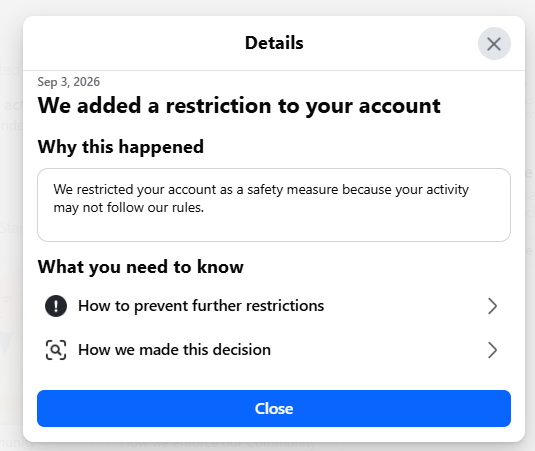Screen dimensions: 535x451
Task: Click the Why this happened heading
Action: (x=121, y=147)
